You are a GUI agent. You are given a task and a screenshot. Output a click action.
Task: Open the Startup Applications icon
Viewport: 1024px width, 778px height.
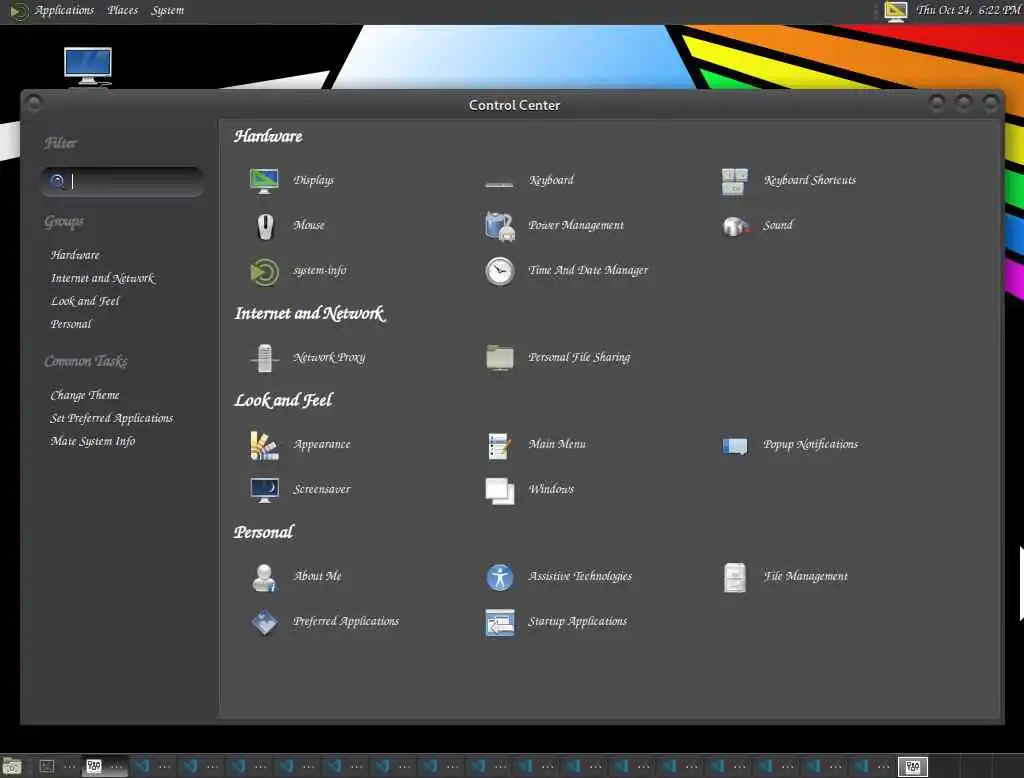point(500,623)
